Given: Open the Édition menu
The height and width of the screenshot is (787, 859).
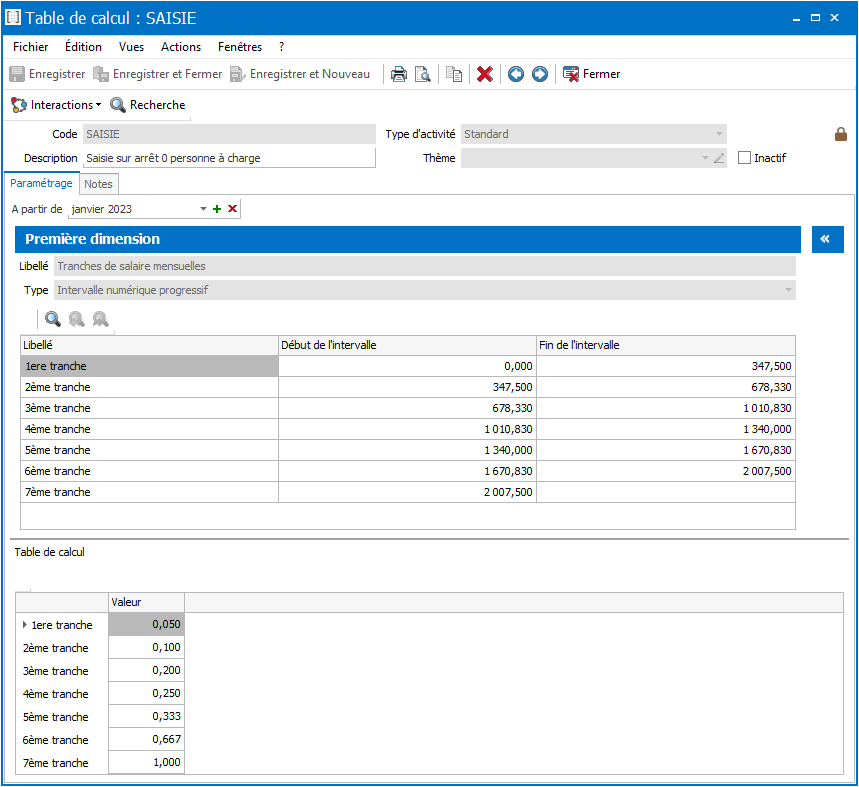Looking at the screenshot, I should tap(83, 47).
